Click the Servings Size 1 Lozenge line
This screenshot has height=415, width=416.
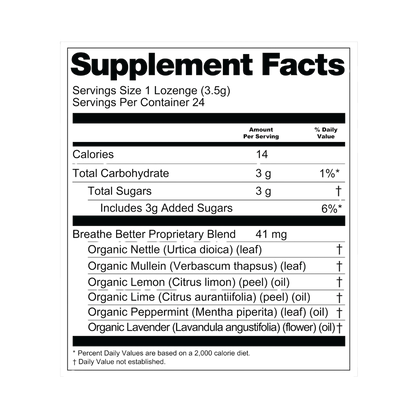pyautogui.click(x=151, y=91)
